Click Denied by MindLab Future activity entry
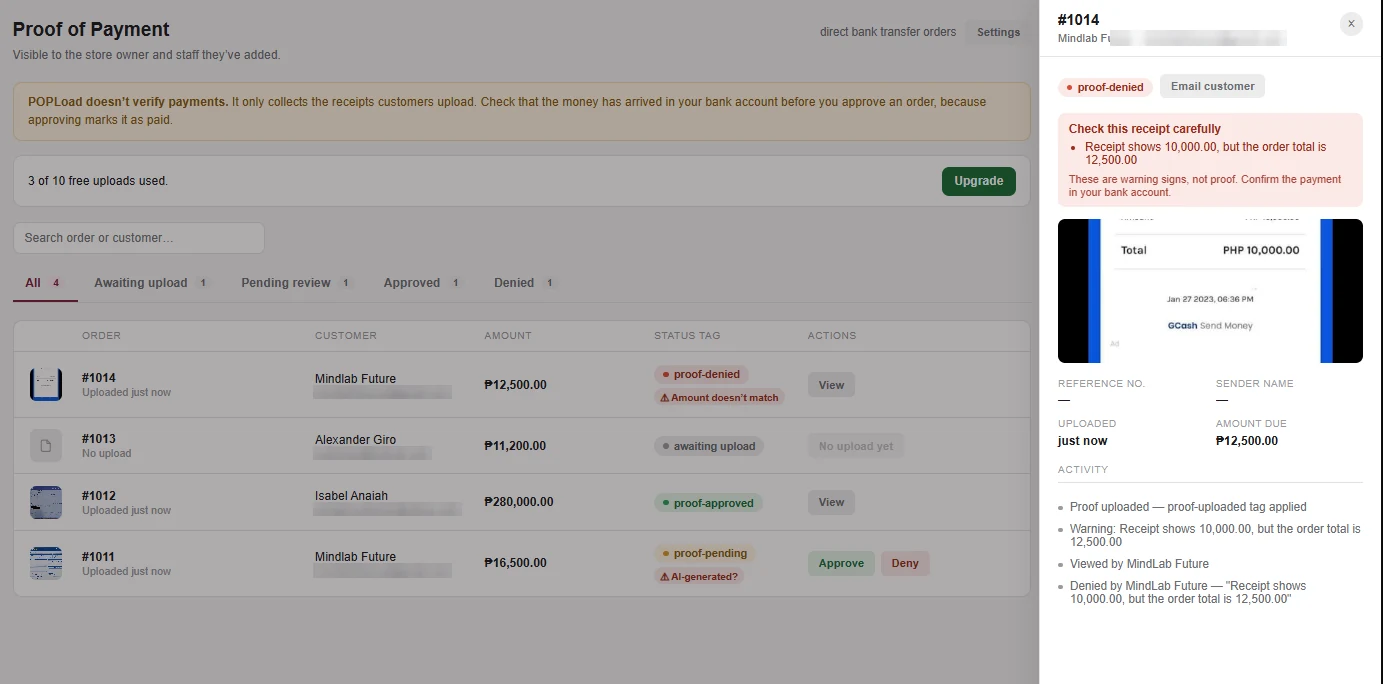The image size is (1383, 684). click(1188, 593)
